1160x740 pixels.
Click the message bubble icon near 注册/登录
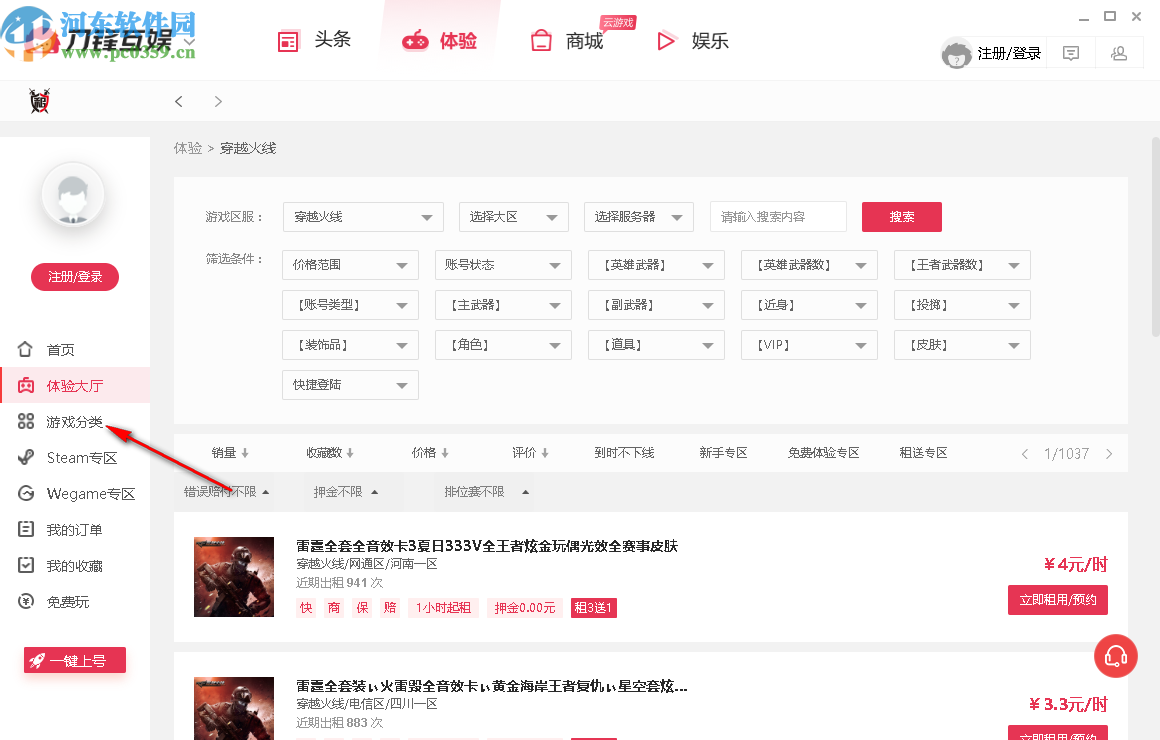point(1070,52)
